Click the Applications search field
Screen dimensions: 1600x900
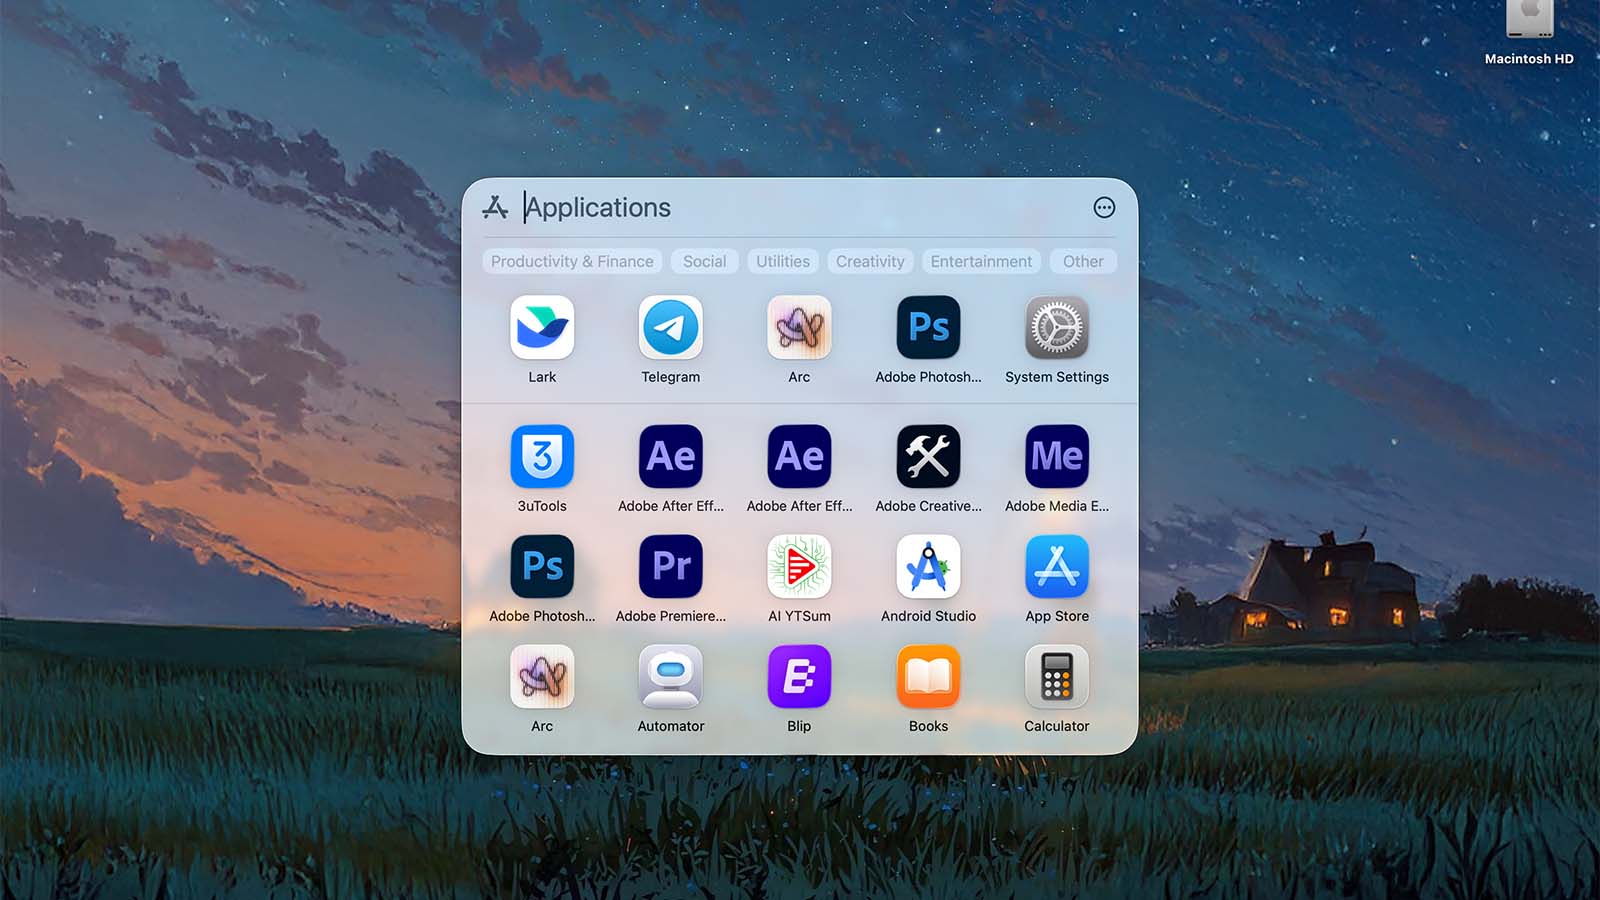[x=800, y=207]
